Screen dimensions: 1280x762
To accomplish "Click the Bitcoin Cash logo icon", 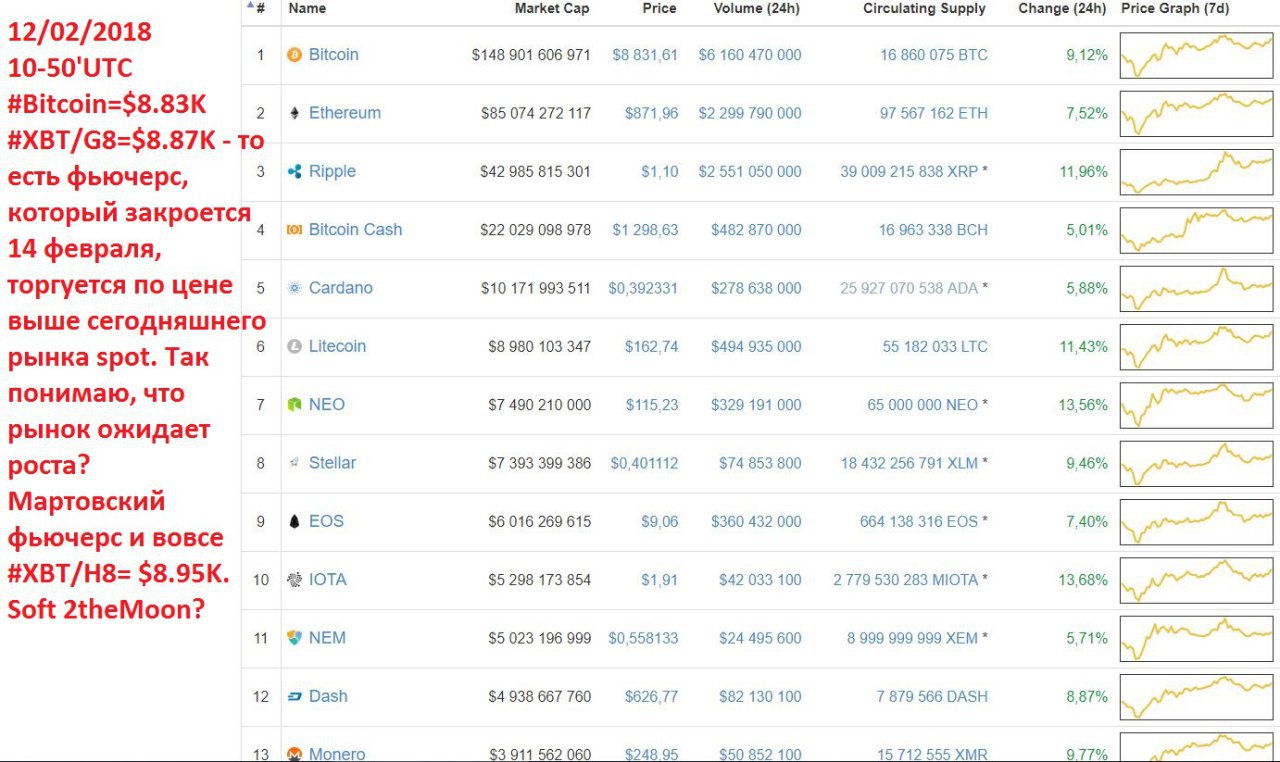I will point(294,230).
